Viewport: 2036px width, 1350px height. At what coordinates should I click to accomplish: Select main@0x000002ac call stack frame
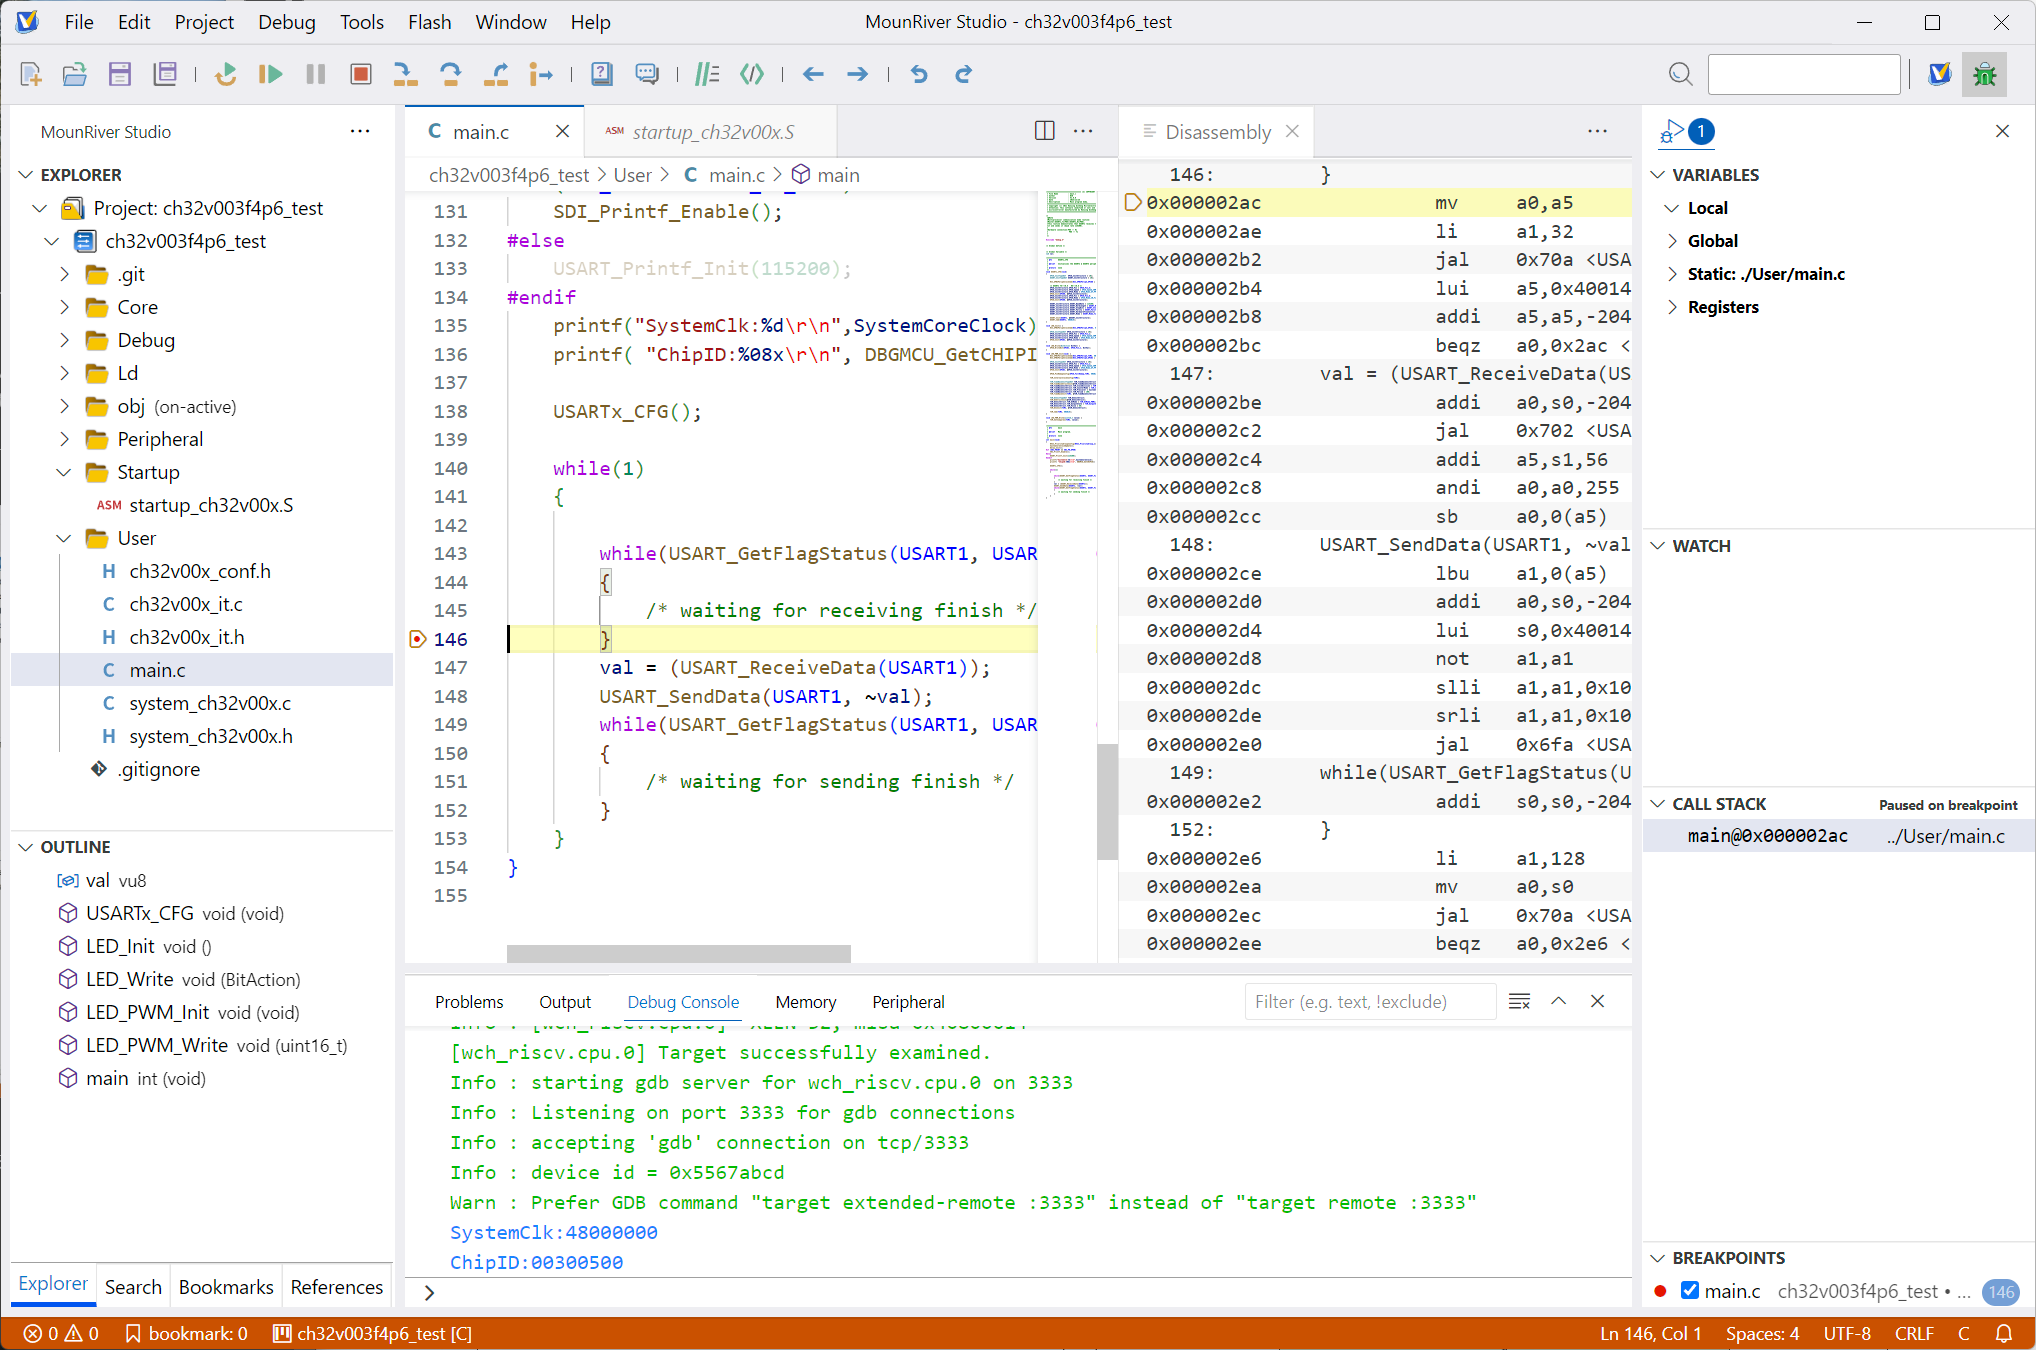(x=1767, y=836)
